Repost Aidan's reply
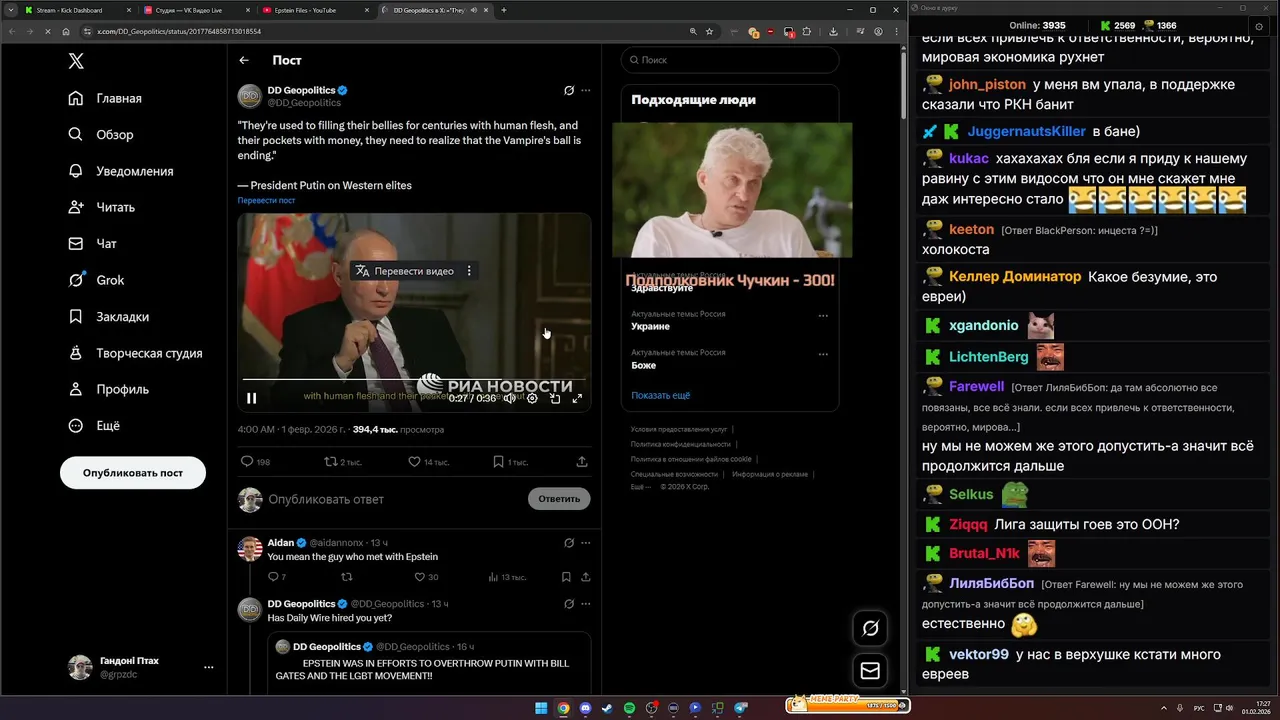This screenshot has height=720, width=1280. pos(346,577)
